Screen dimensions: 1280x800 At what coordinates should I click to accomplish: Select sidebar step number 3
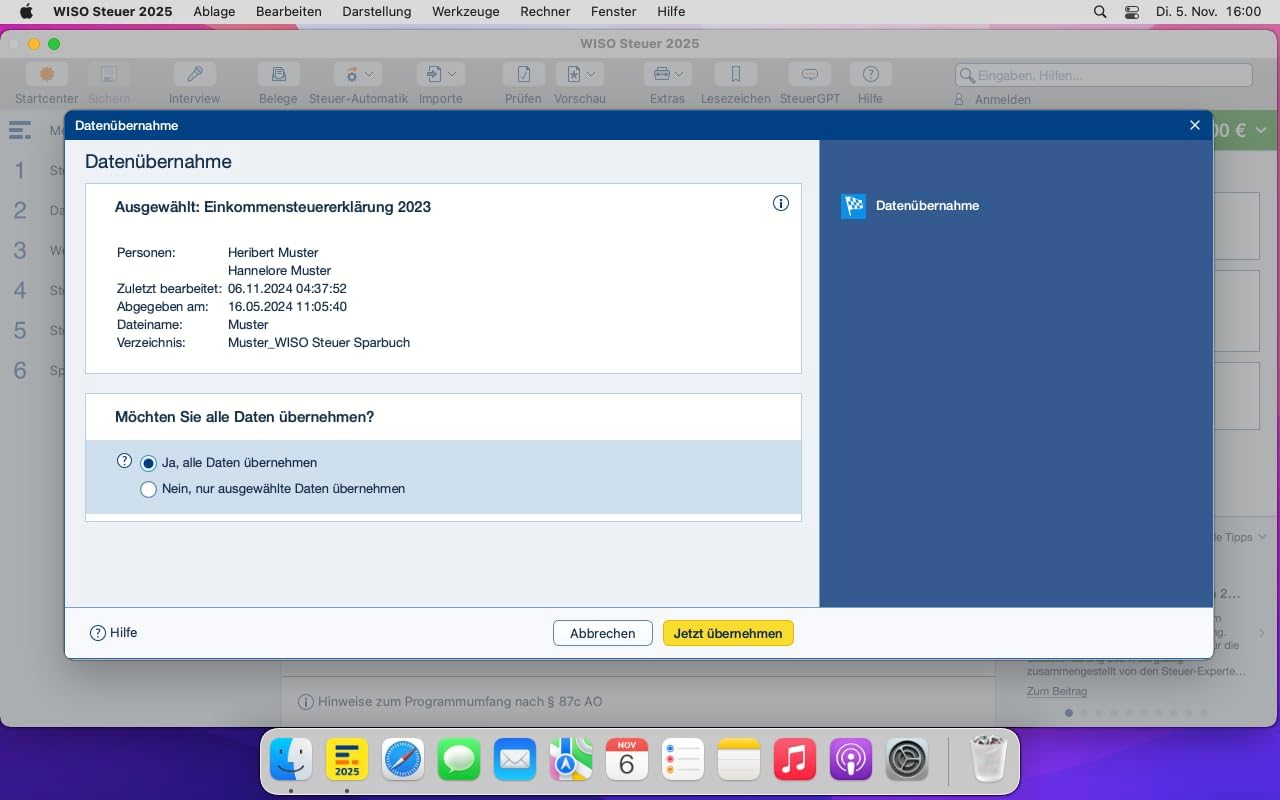coord(19,250)
